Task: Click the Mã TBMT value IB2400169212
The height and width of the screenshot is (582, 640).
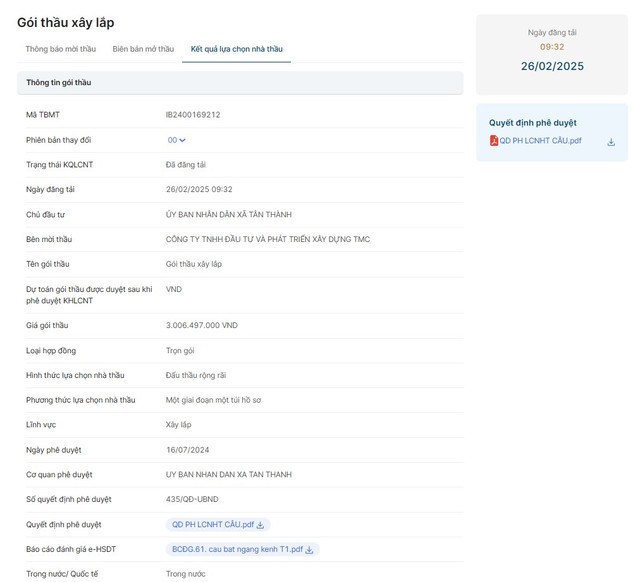Action: [x=193, y=115]
